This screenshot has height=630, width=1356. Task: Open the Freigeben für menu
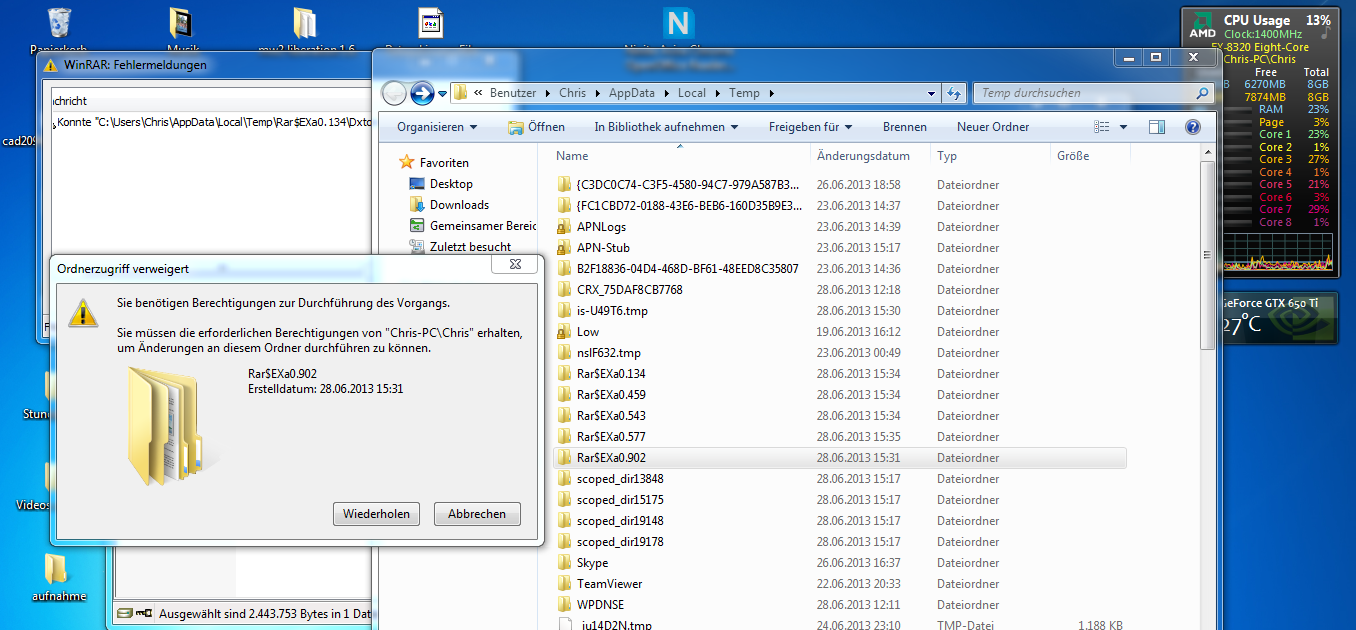[810, 127]
